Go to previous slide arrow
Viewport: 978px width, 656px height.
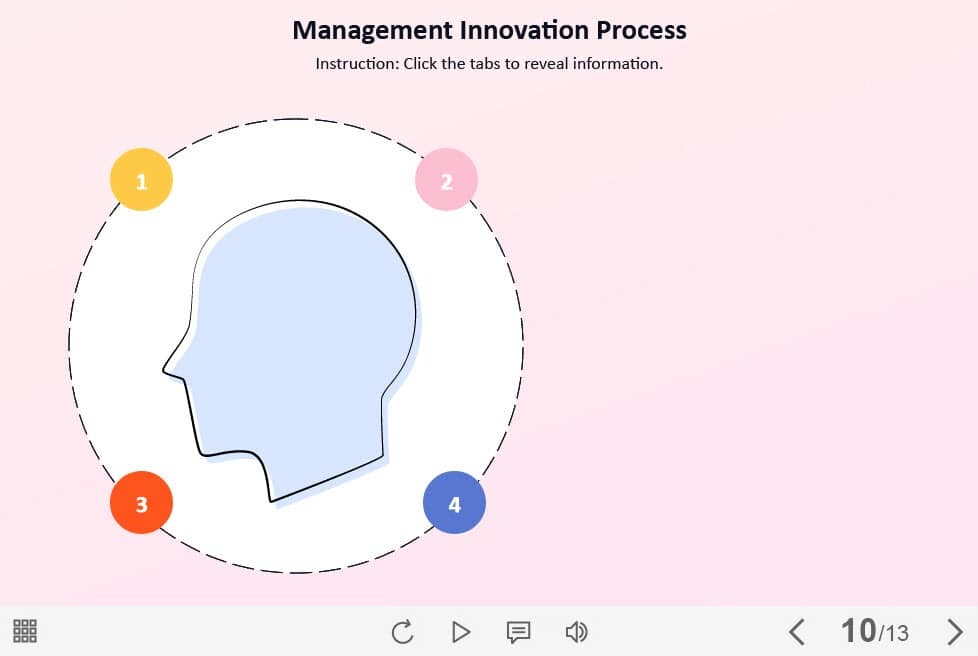pyautogui.click(x=796, y=632)
